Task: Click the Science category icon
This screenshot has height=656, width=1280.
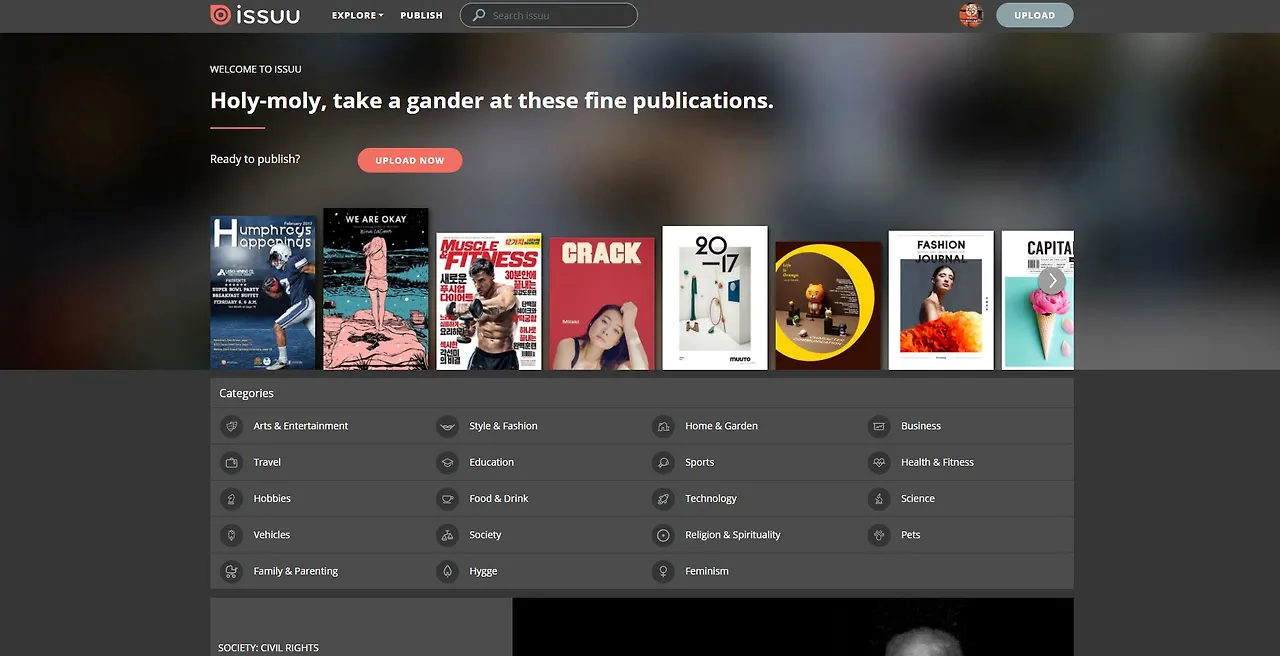Action: [x=879, y=498]
